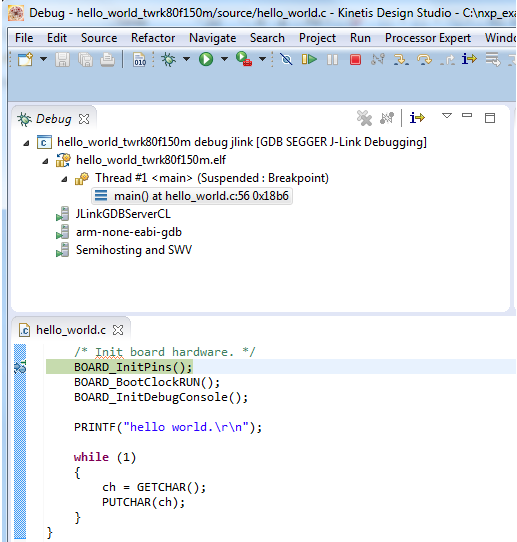This screenshot has width=517, height=542.
Task: Click the Suspend pause icon
Action: [x=332, y=59]
